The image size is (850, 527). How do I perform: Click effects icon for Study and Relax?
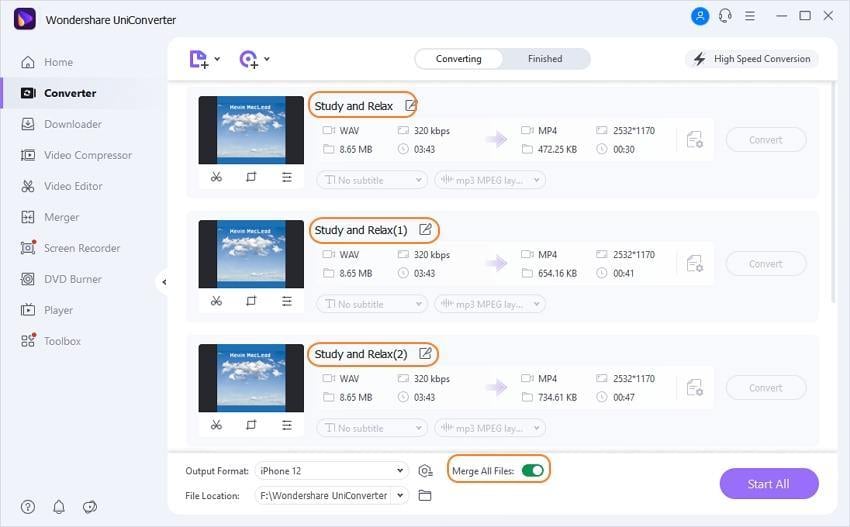point(287,177)
